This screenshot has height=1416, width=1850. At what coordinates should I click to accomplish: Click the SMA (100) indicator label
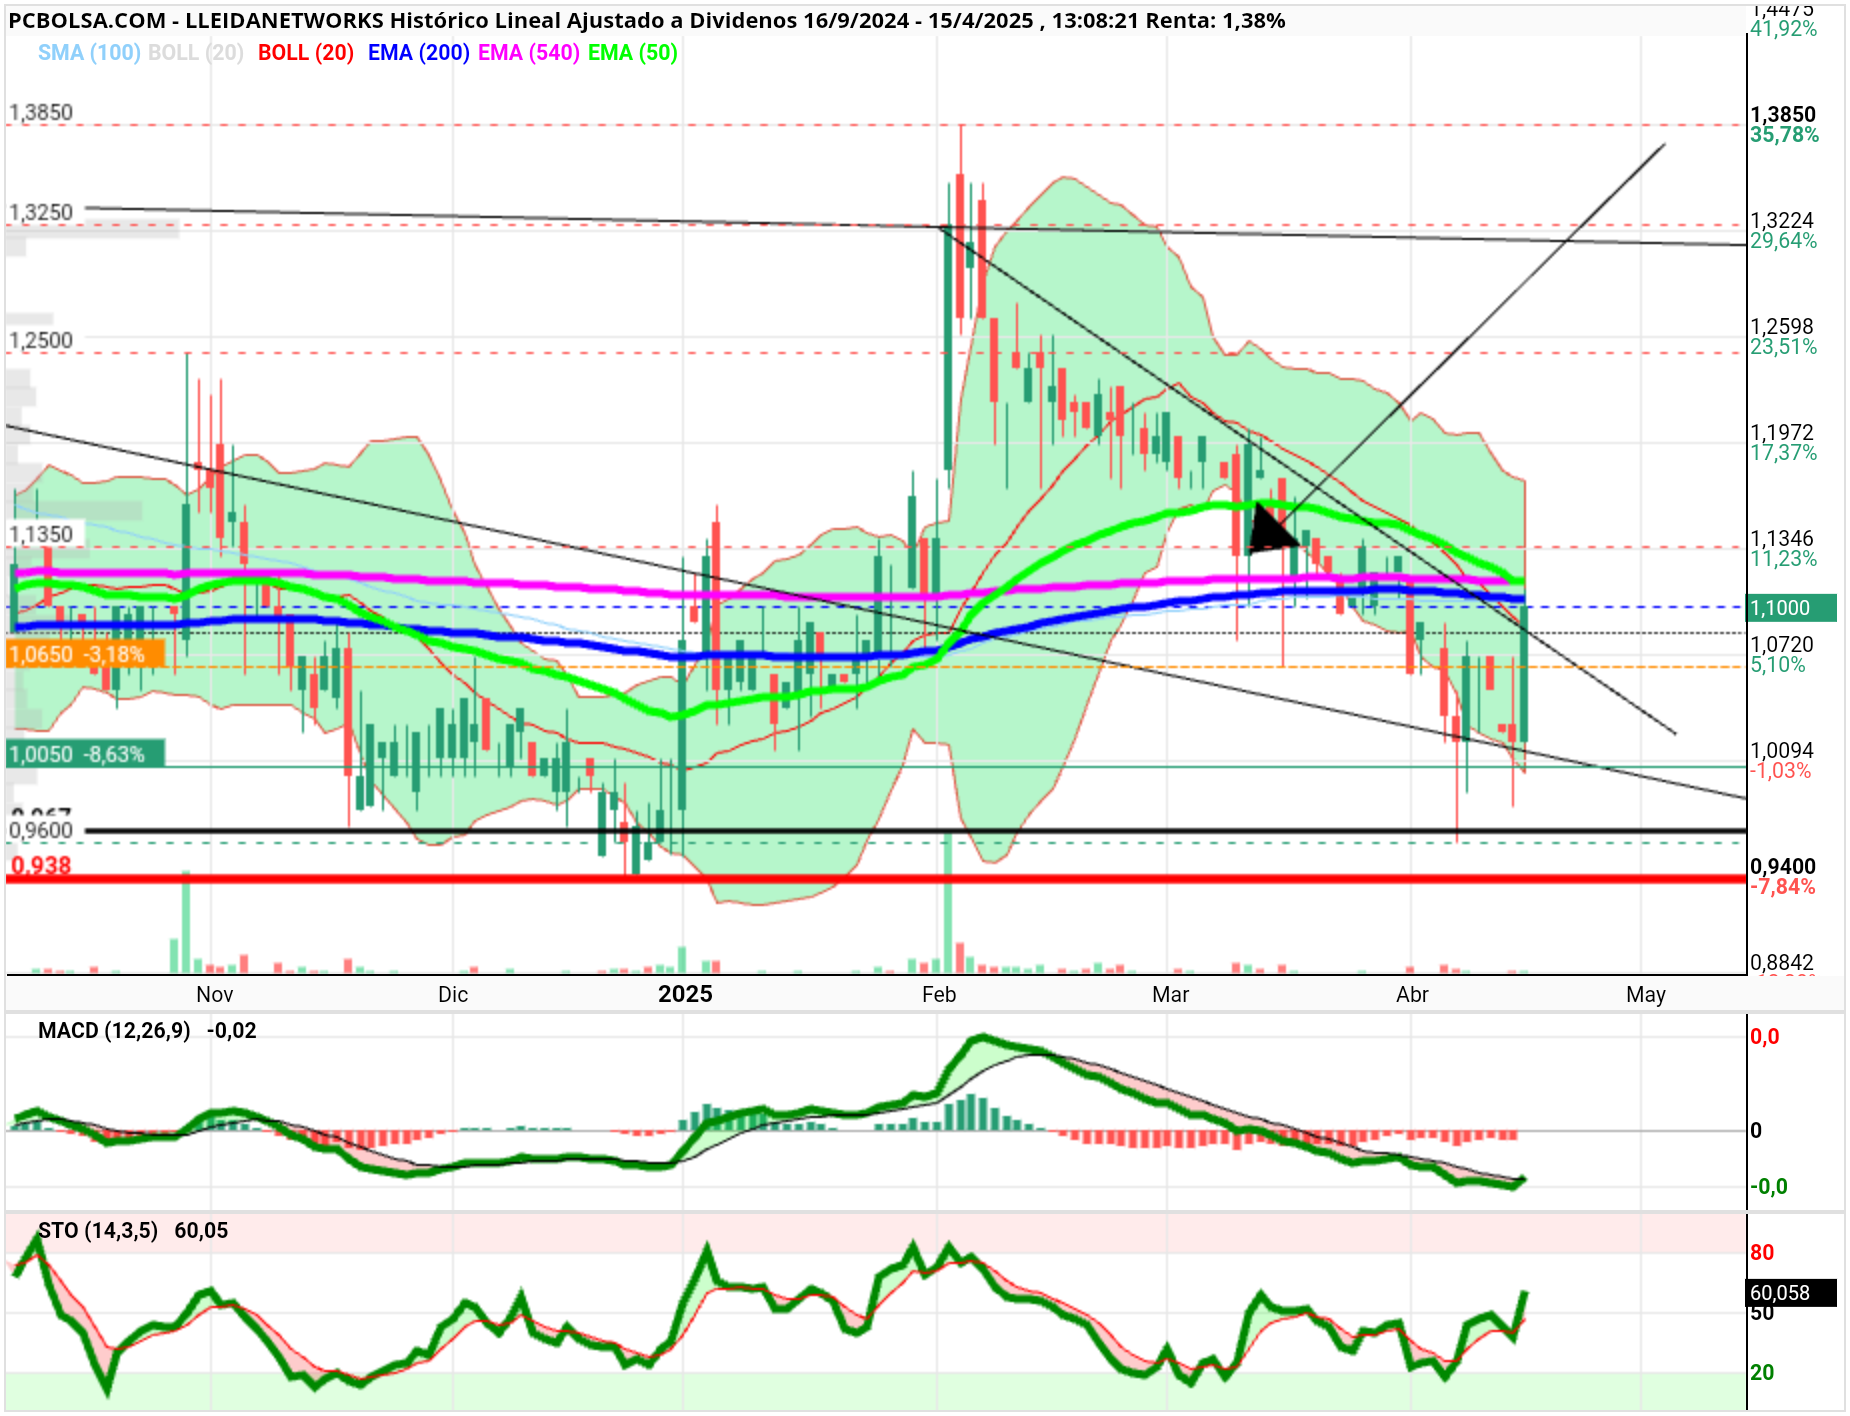tap(89, 53)
